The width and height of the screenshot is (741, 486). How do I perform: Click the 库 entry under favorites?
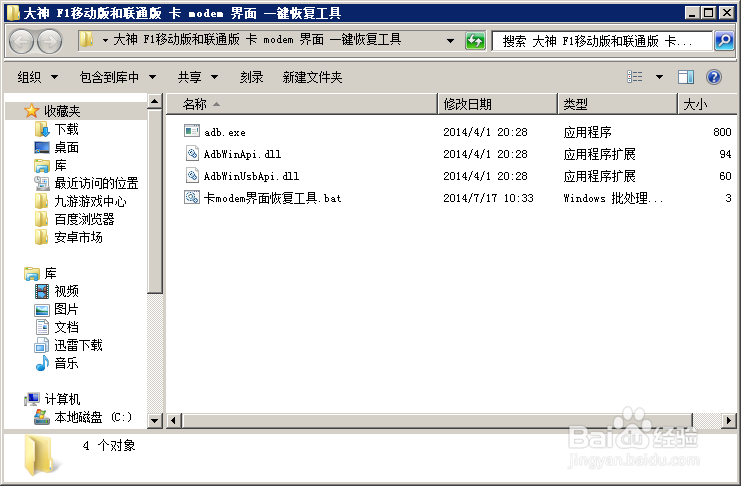[60, 165]
